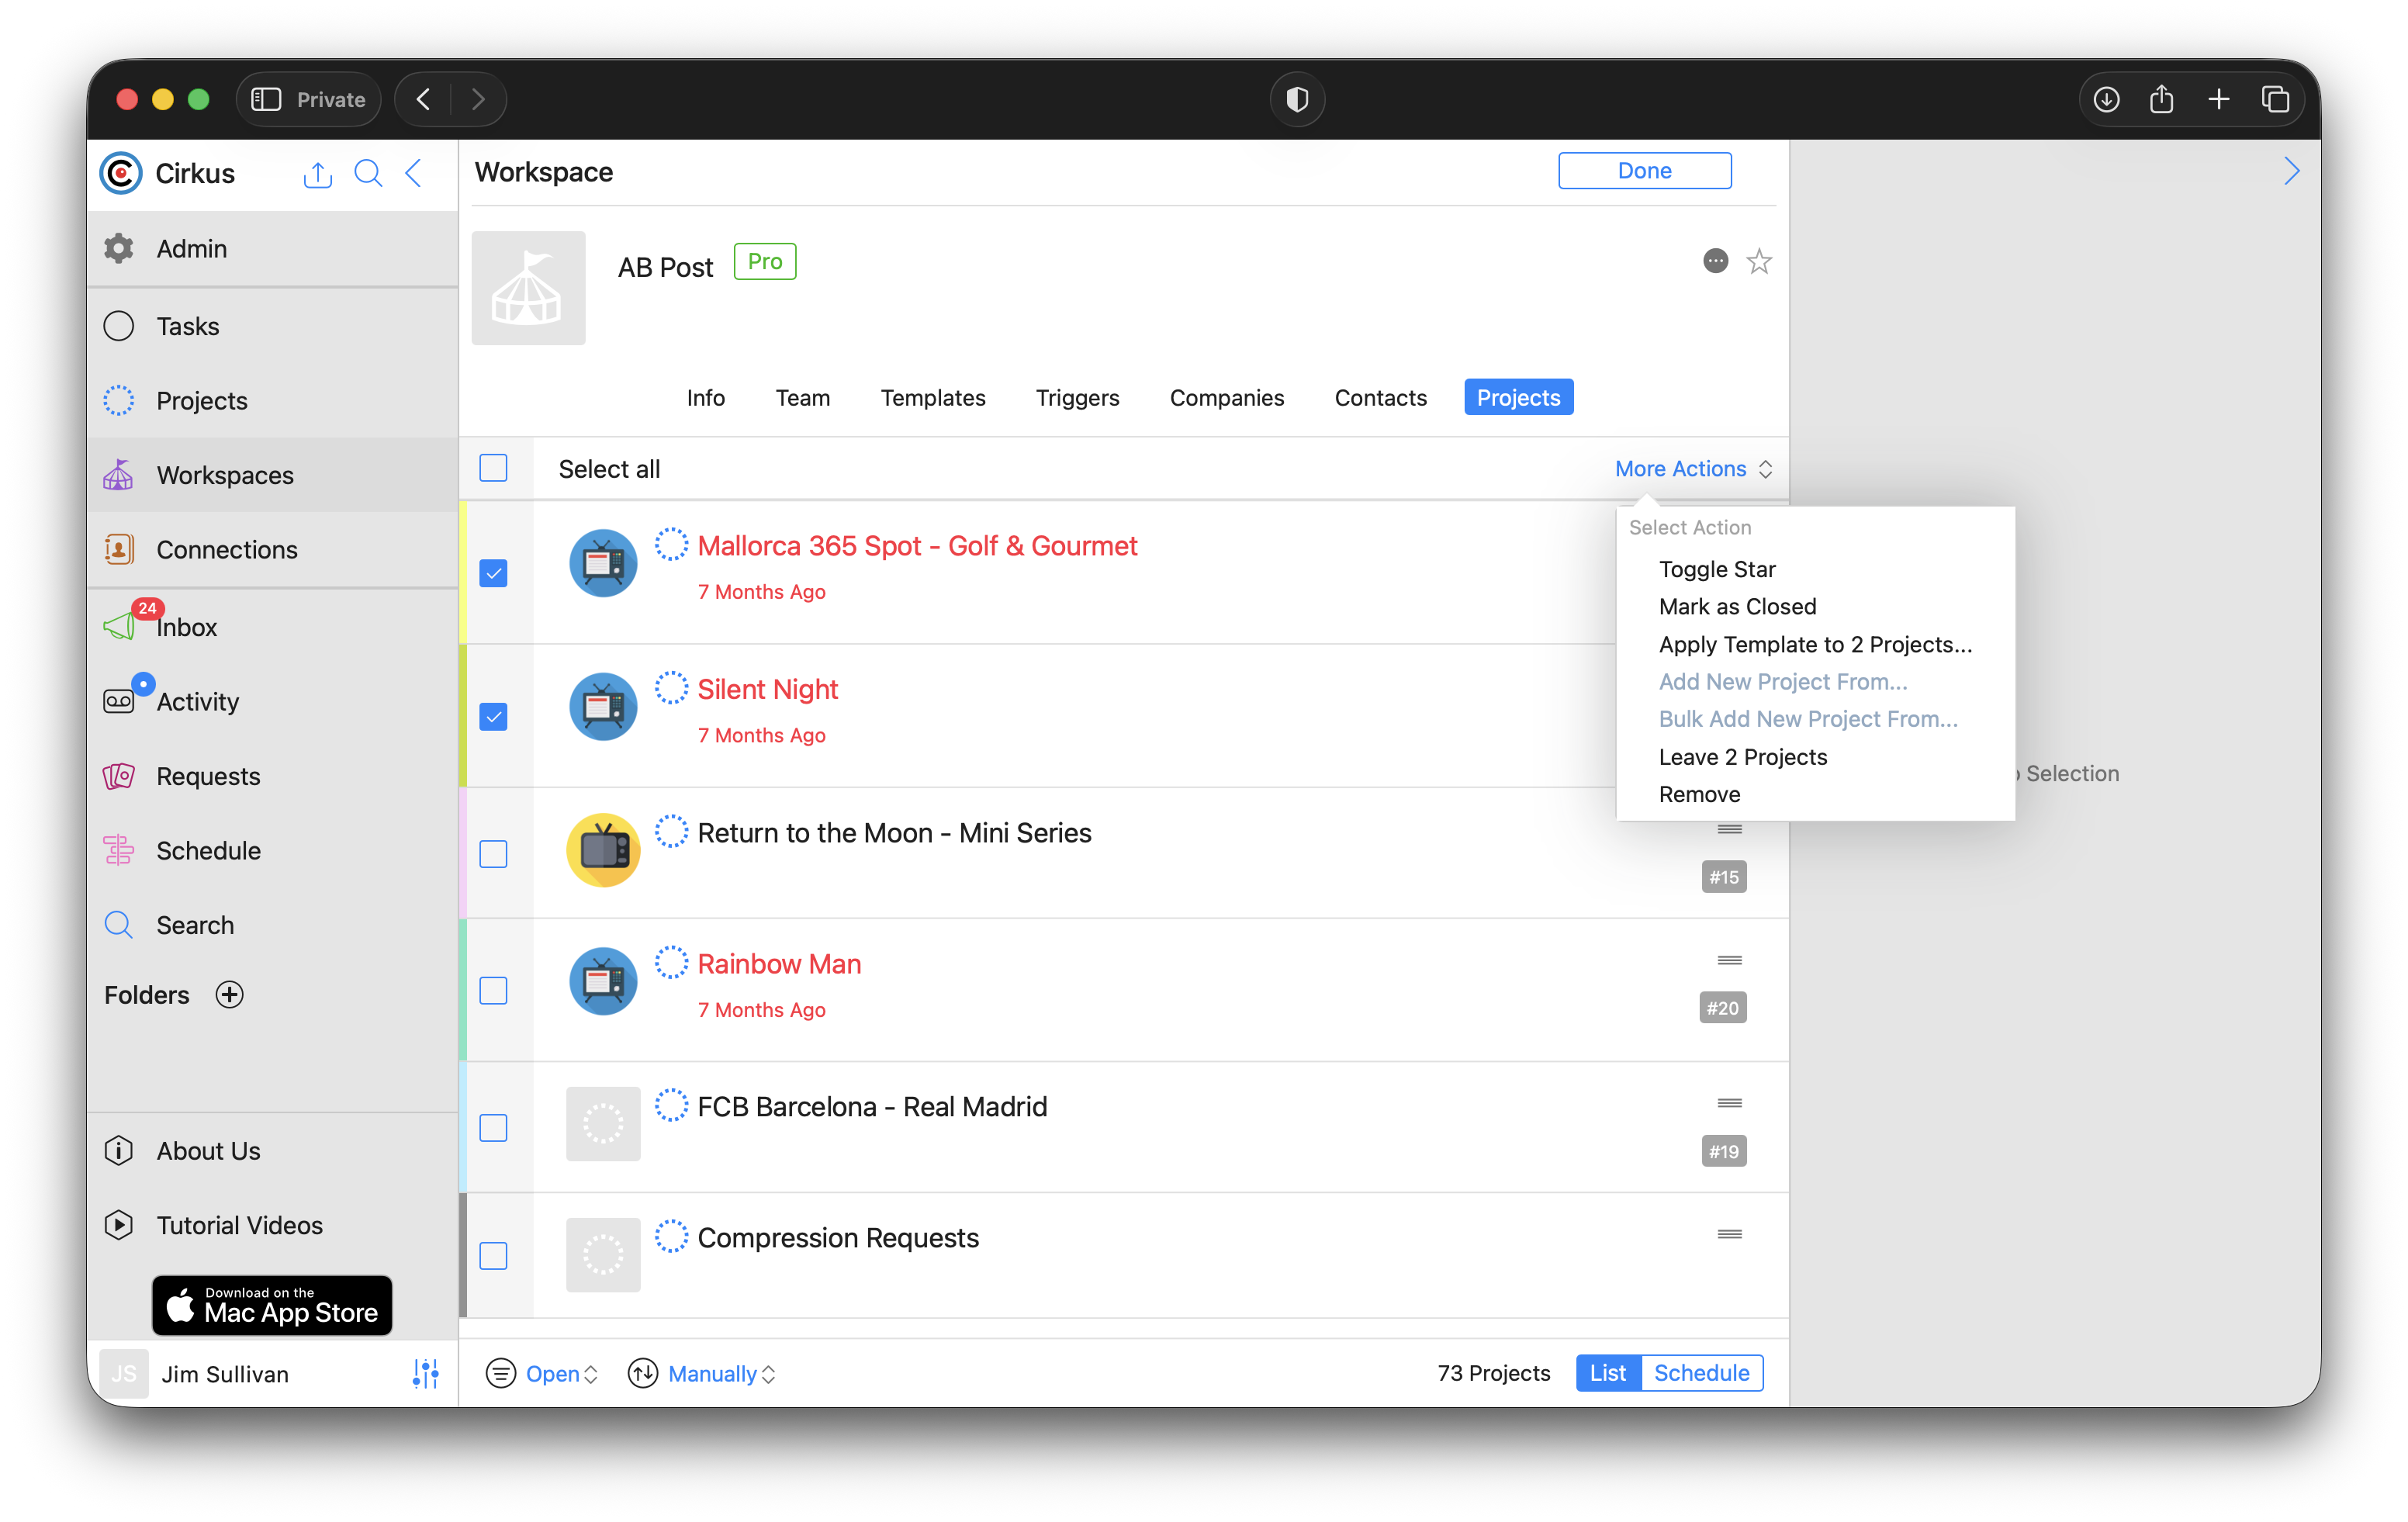Choose Mark as Closed from menu
Viewport: 2408px width, 1522px height.
coord(1737,607)
